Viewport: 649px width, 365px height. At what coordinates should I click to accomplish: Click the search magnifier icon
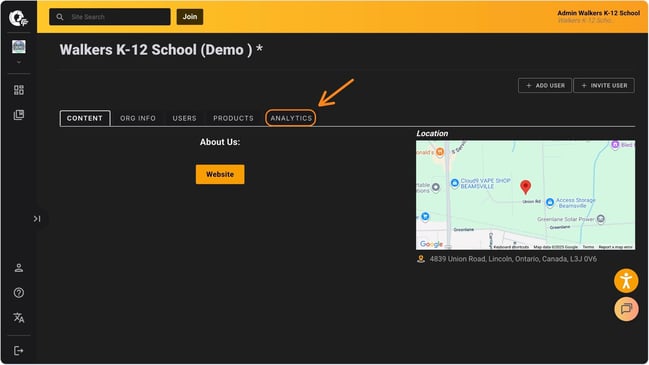[x=60, y=17]
